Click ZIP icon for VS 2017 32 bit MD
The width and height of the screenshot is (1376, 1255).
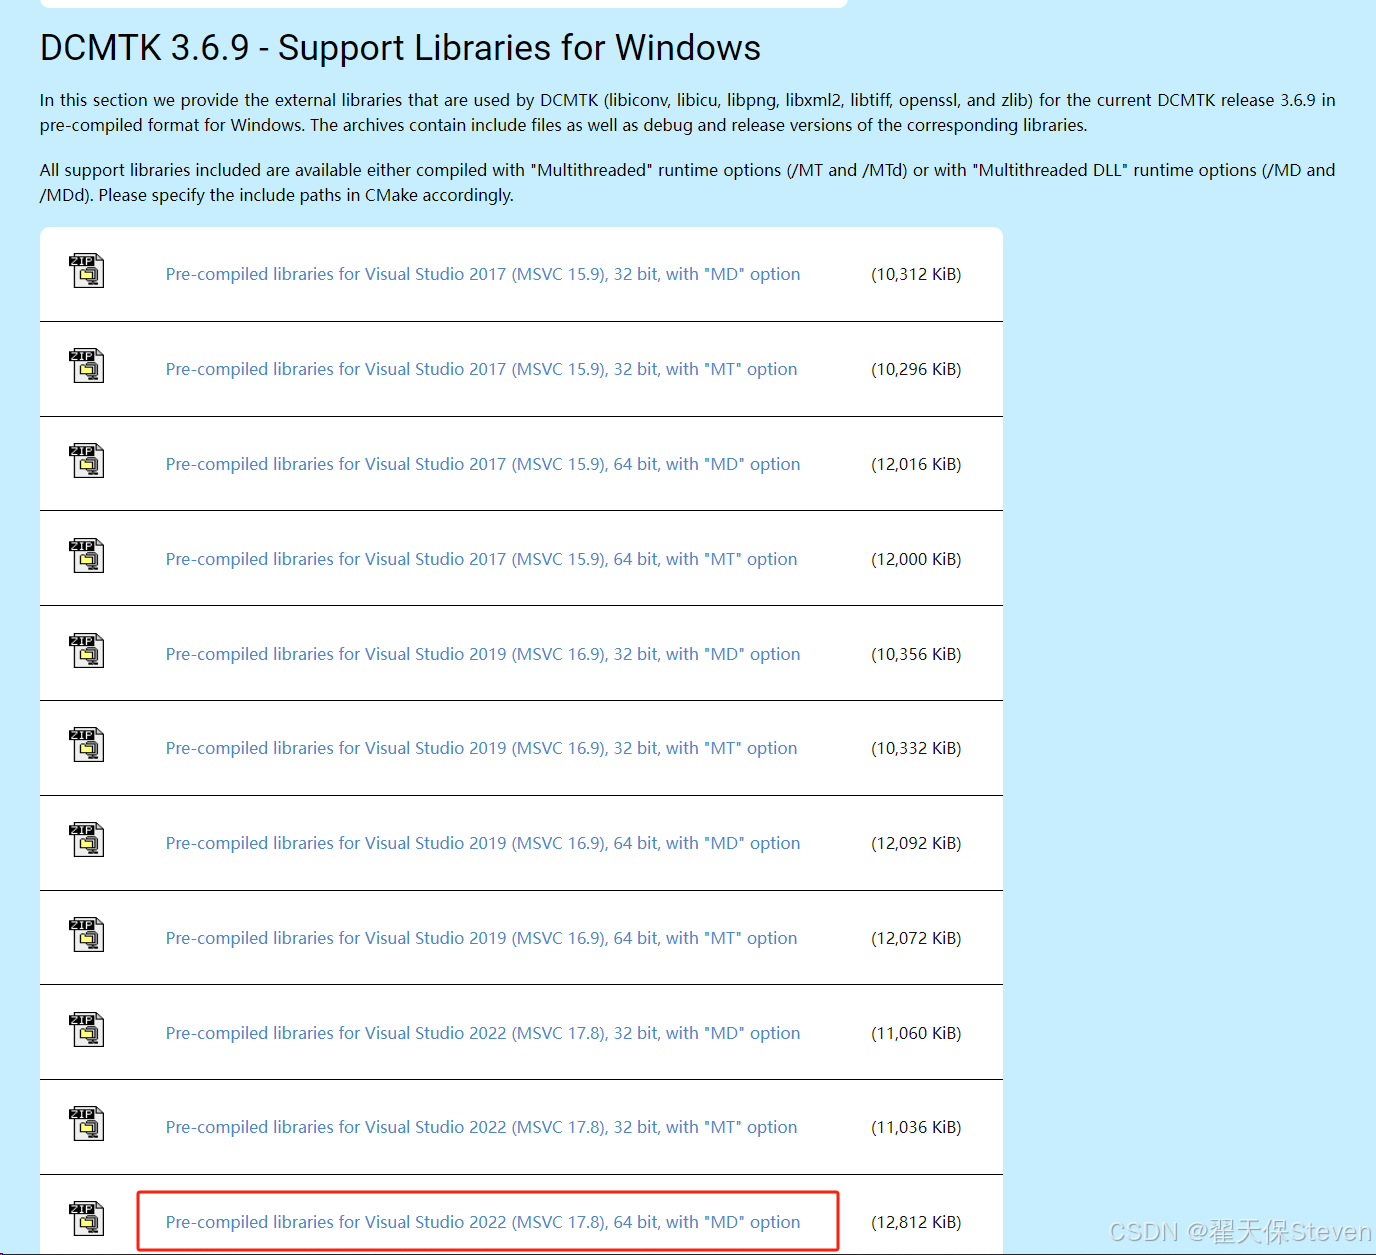click(x=87, y=271)
